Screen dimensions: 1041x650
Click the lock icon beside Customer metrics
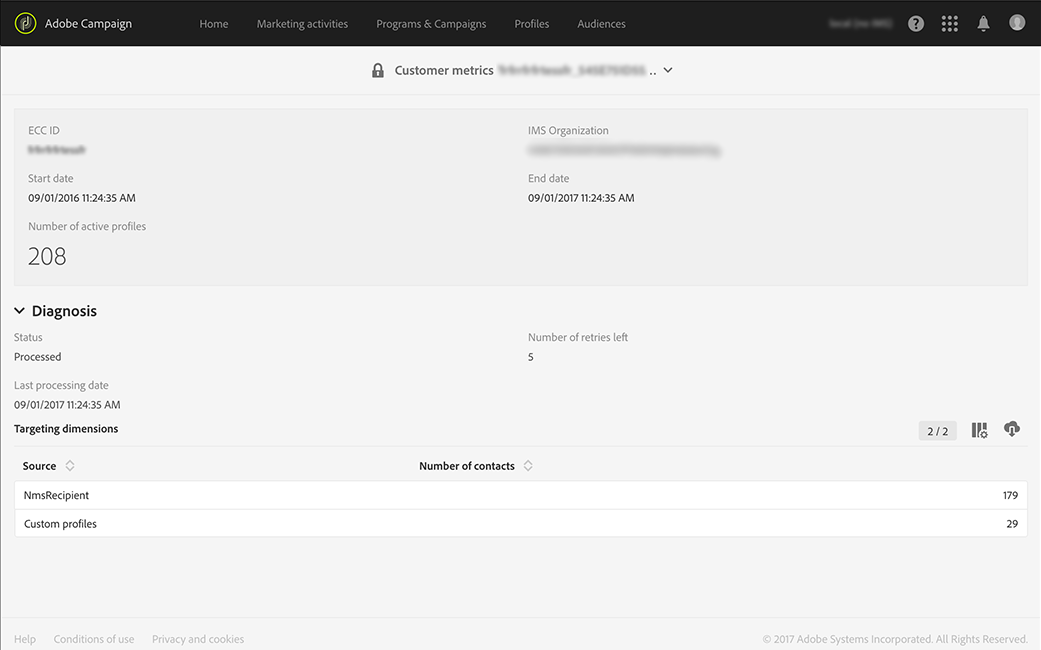tap(378, 70)
